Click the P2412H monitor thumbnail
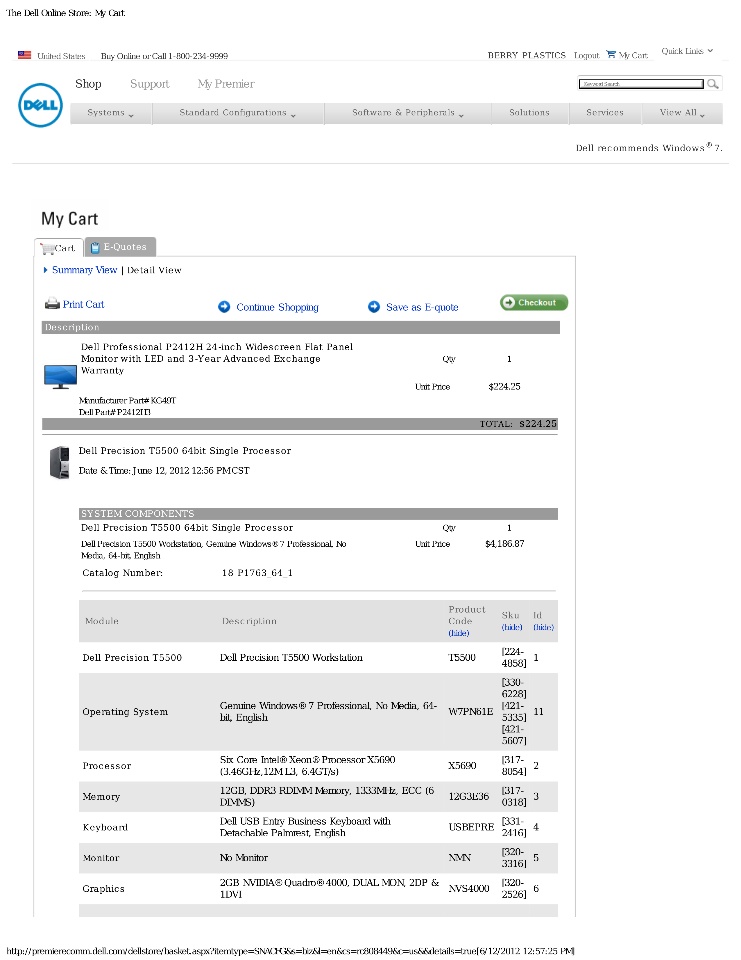 [61, 377]
